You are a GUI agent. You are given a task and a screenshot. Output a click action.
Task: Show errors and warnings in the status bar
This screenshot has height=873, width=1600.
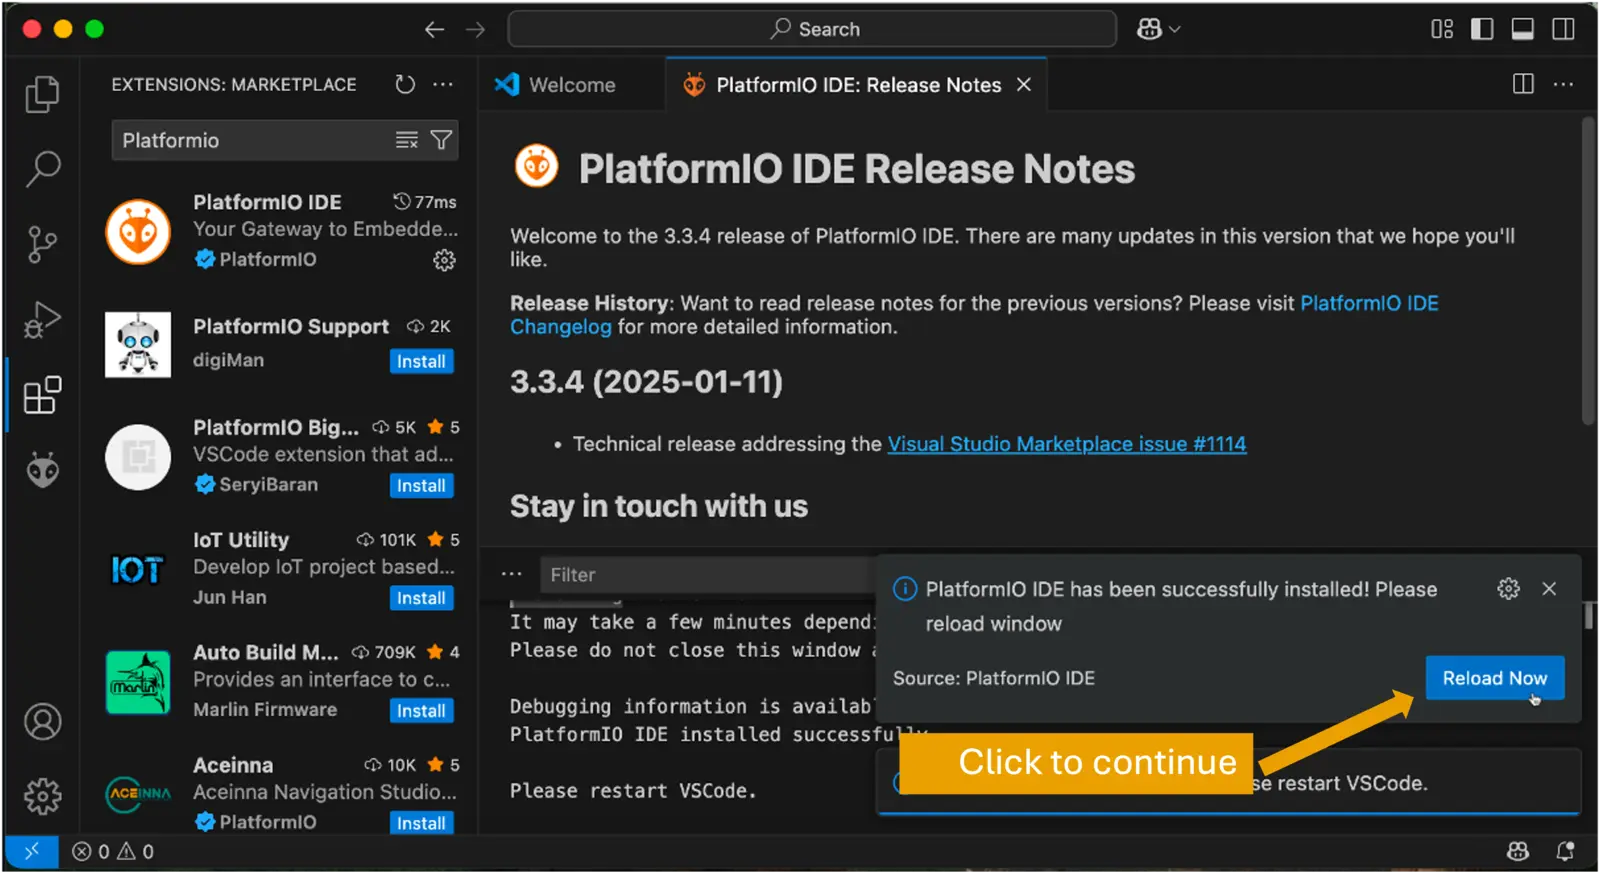113,851
